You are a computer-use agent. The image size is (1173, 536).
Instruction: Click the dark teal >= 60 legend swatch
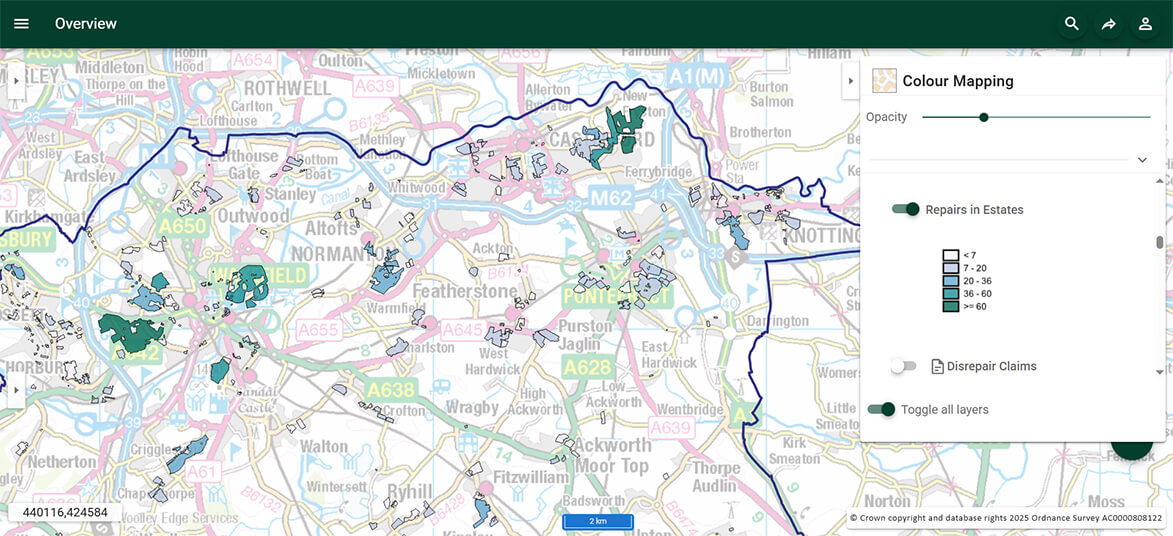[951, 306]
